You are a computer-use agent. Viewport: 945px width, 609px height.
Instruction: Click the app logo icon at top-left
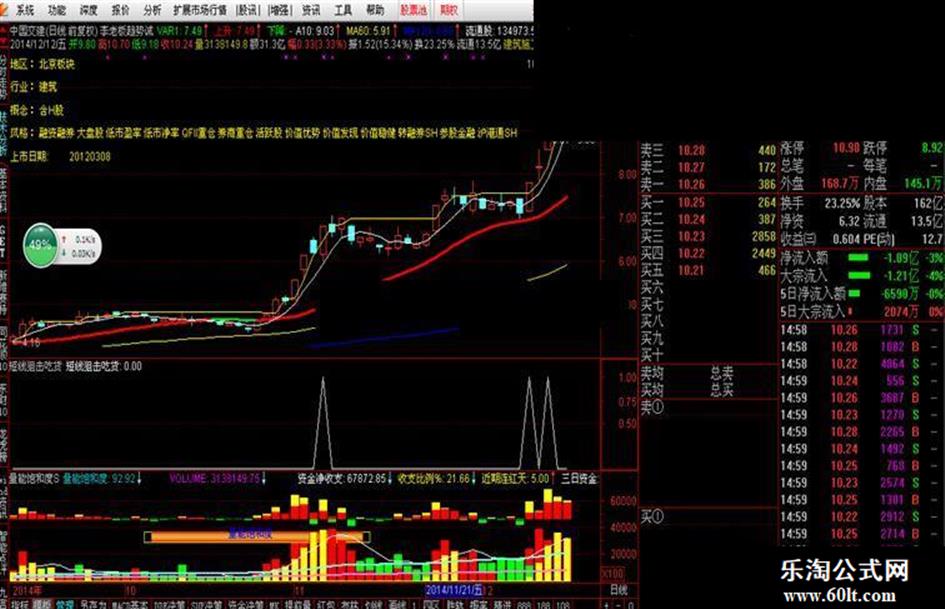pos(5,9)
